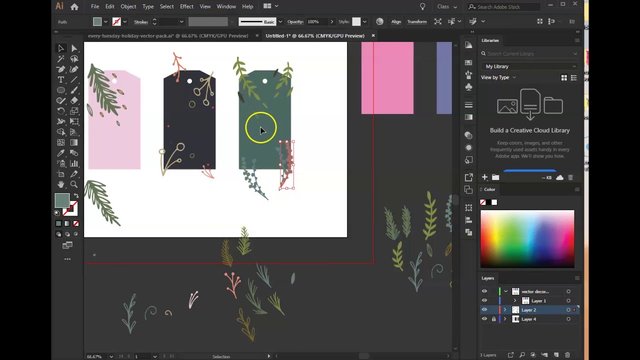640x360 pixels.
Task: Switch Libraries to list view
Action: [x=574, y=78]
